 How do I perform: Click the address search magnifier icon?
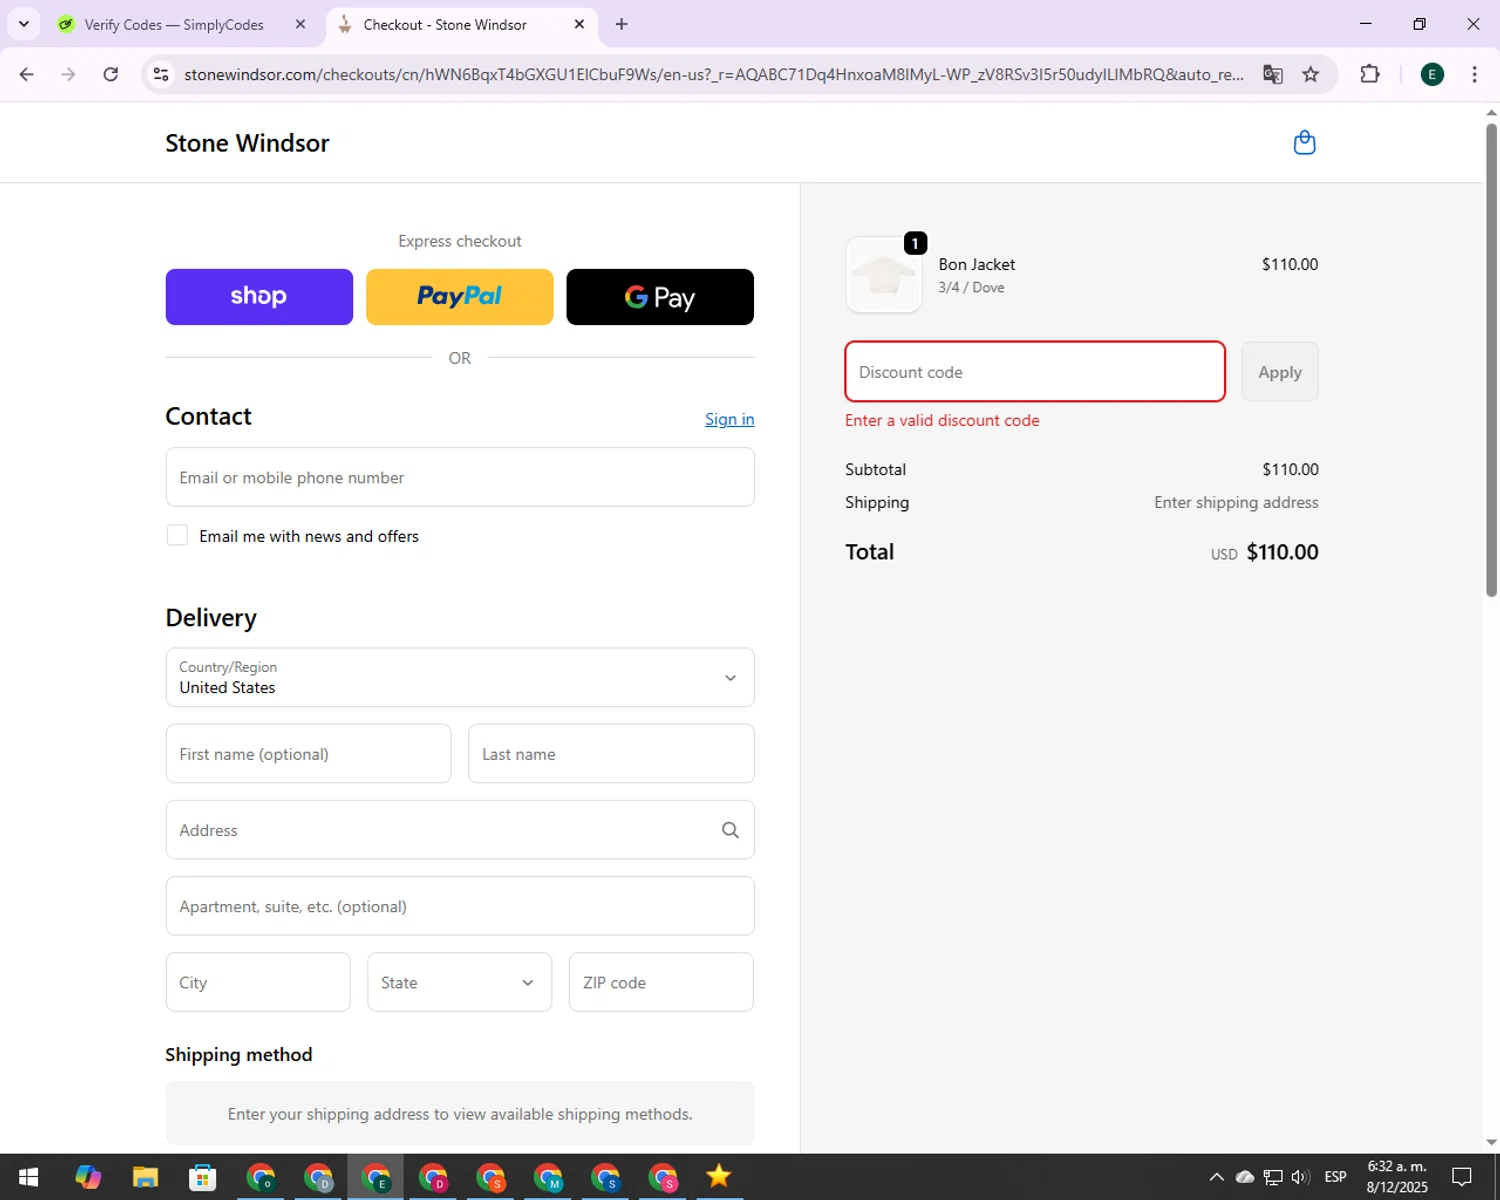coord(730,830)
